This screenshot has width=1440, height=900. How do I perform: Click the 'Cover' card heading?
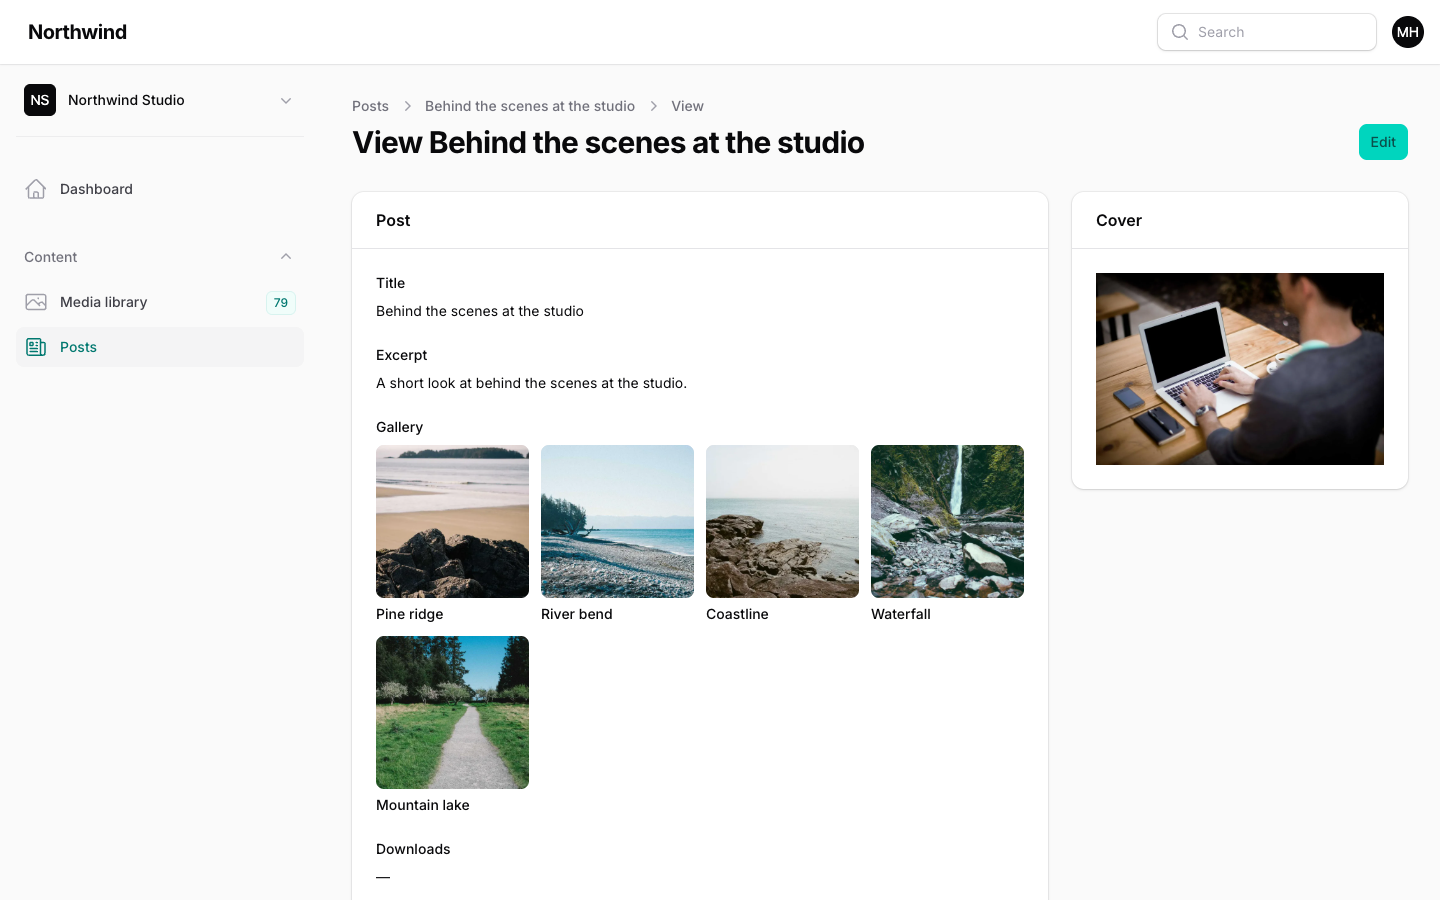pos(1119,220)
